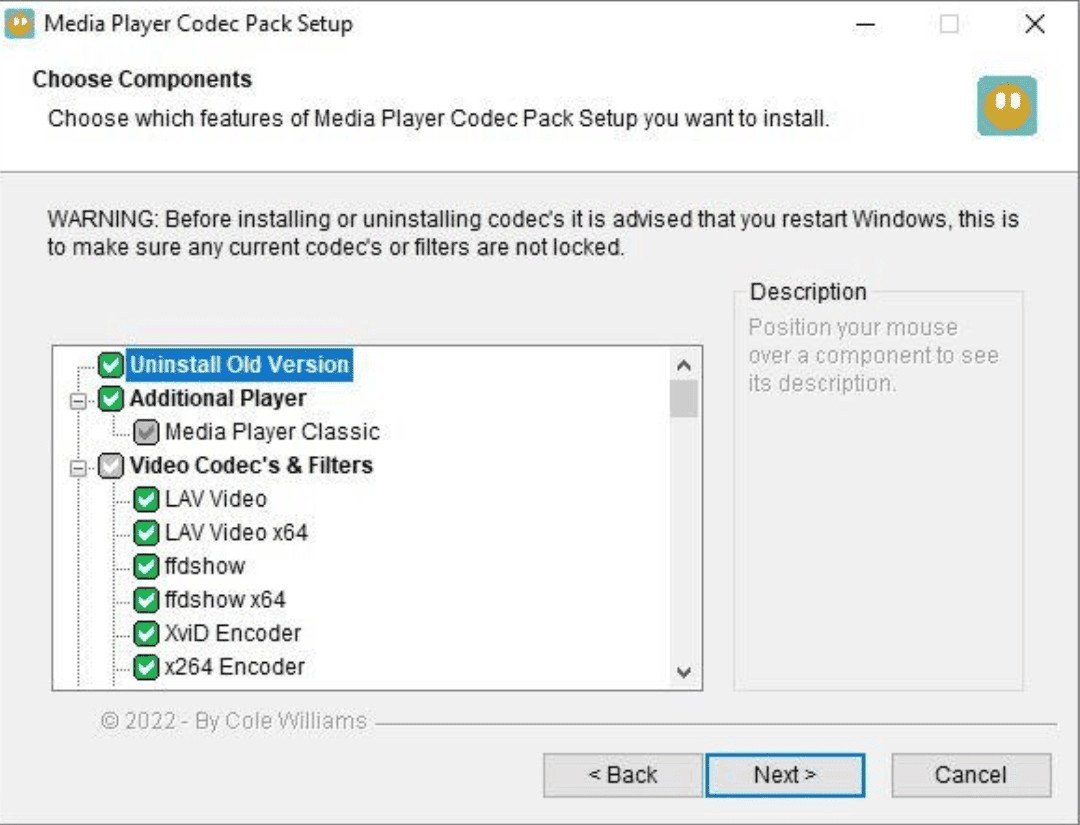
Task: Click the smiley logo in the header
Action: tap(1006, 105)
